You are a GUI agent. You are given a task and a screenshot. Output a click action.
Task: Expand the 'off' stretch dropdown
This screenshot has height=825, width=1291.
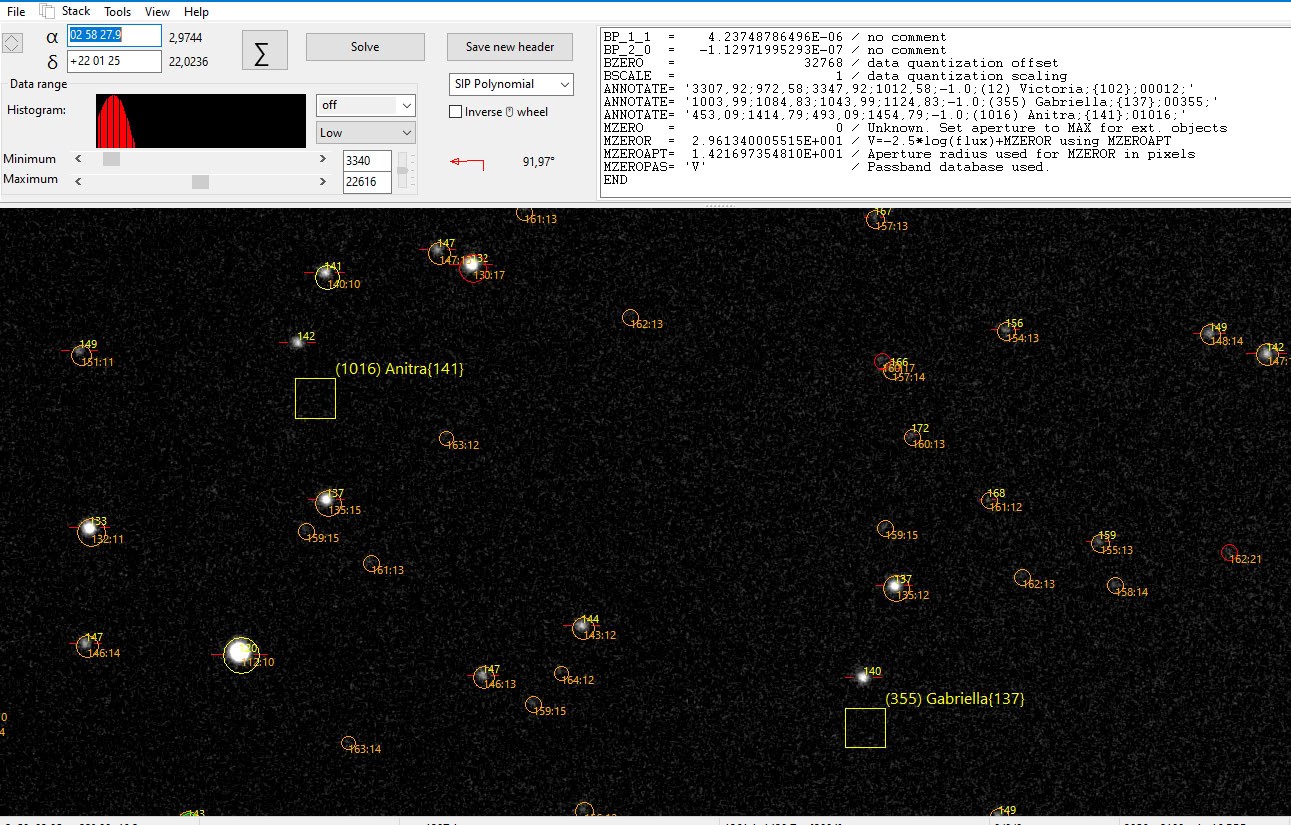tap(406, 104)
